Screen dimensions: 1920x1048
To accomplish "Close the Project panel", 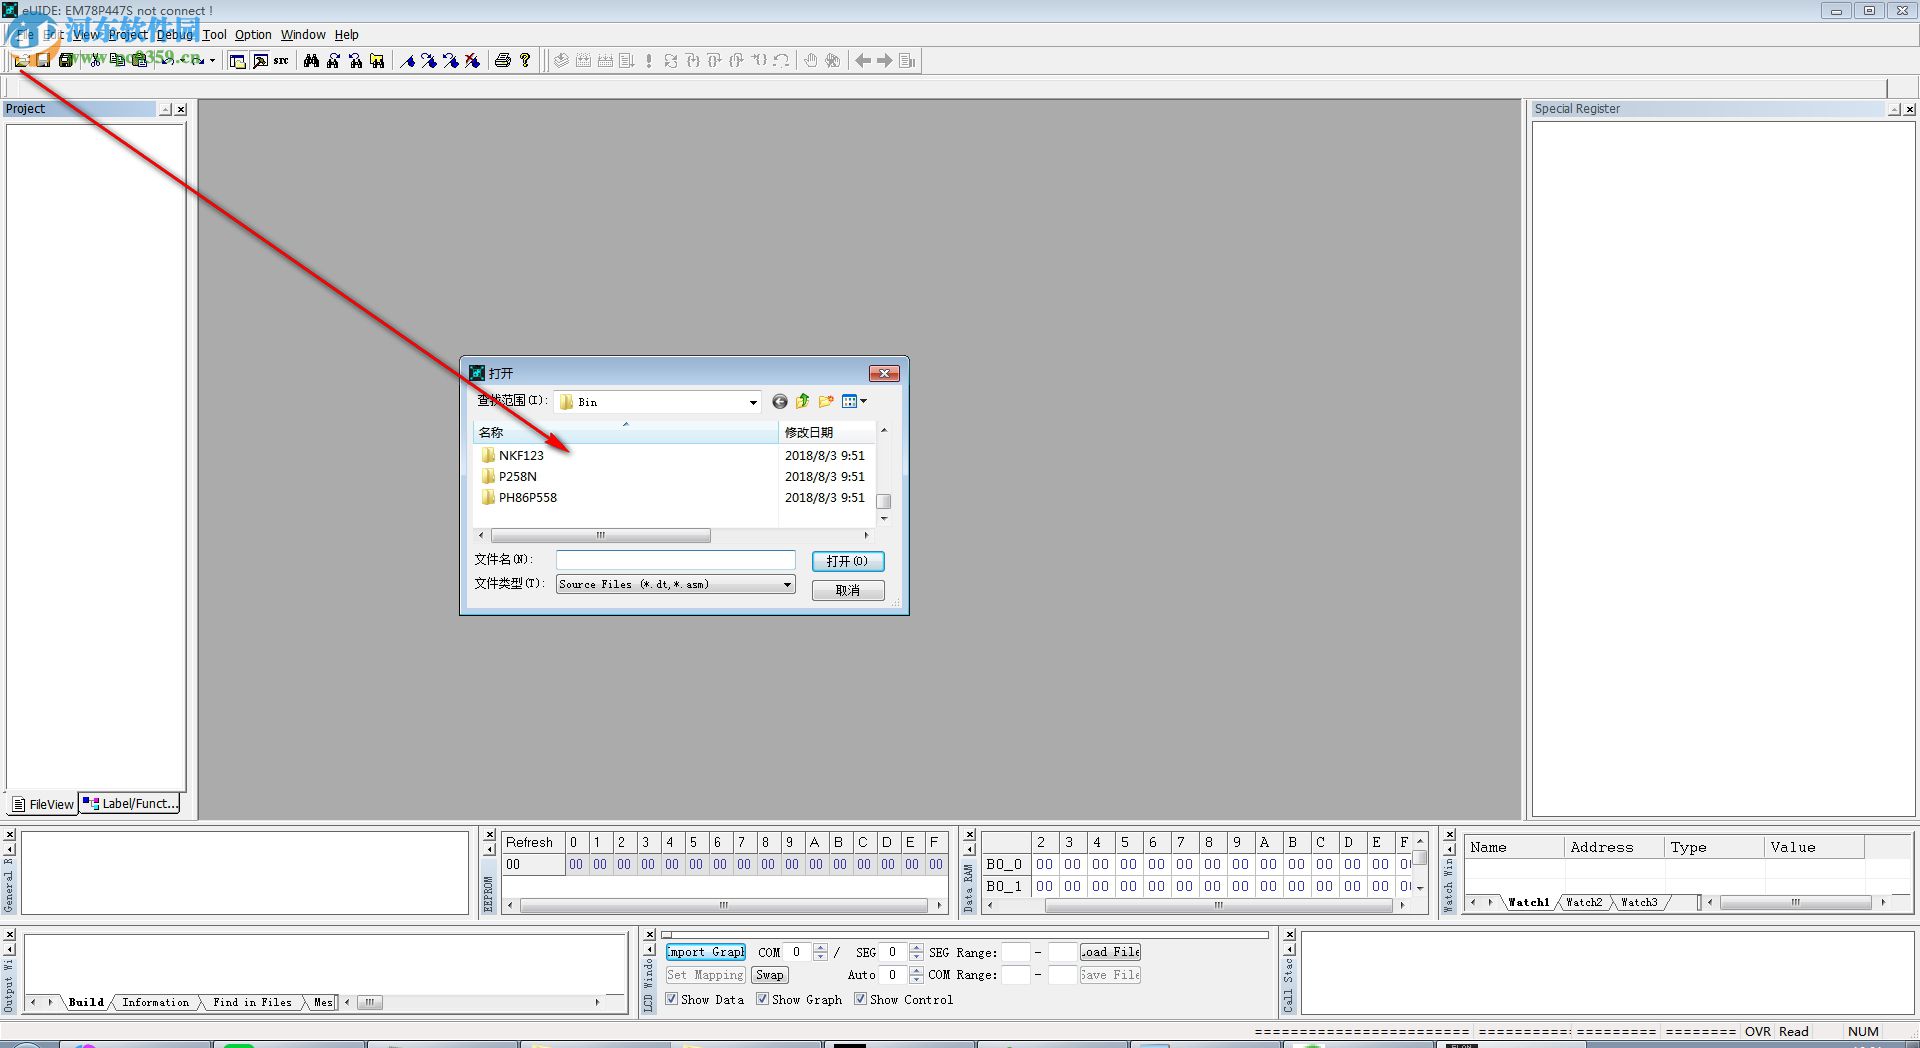I will pyautogui.click(x=181, y=109).
